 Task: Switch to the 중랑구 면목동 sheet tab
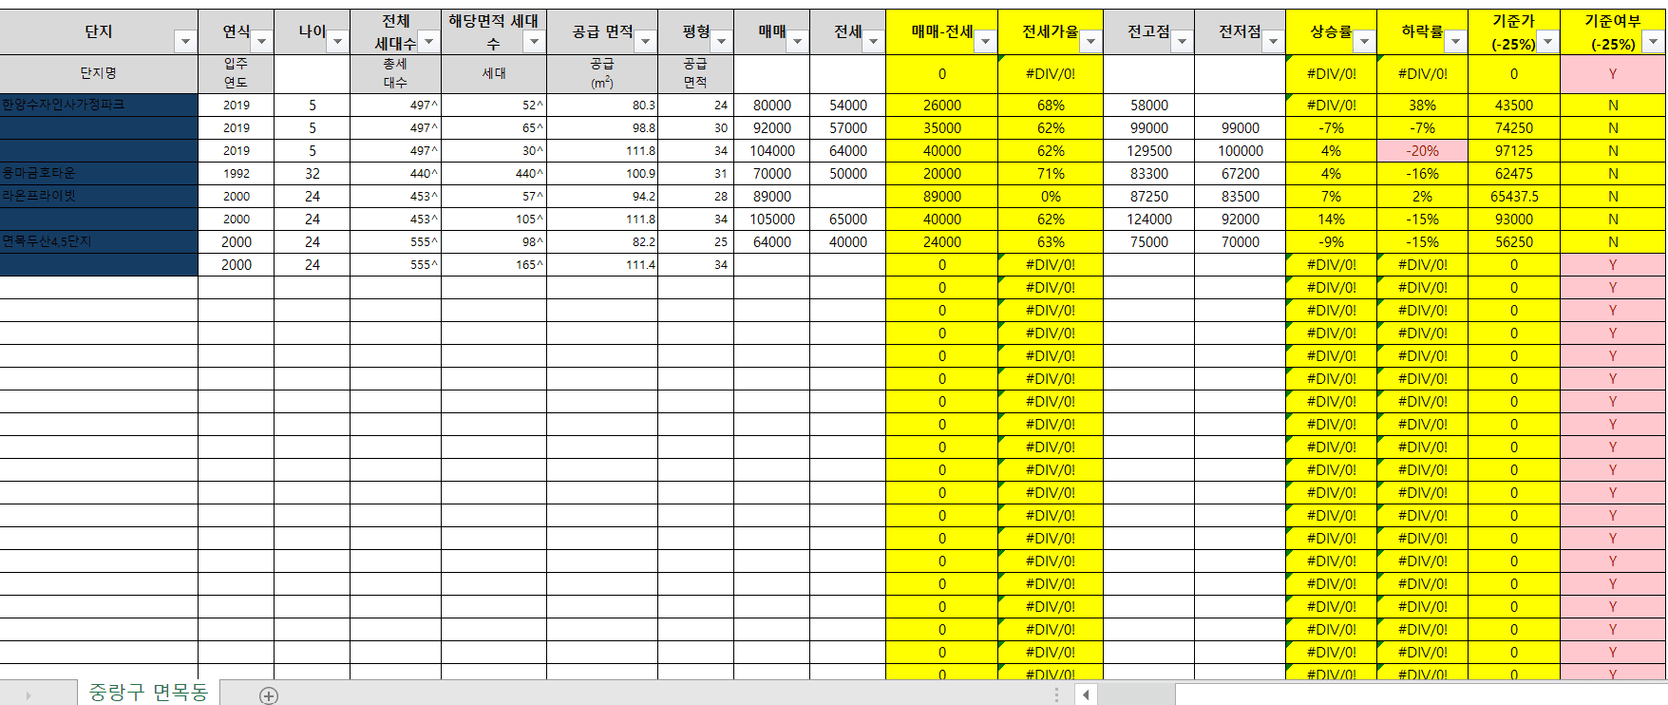click(148, 692)
